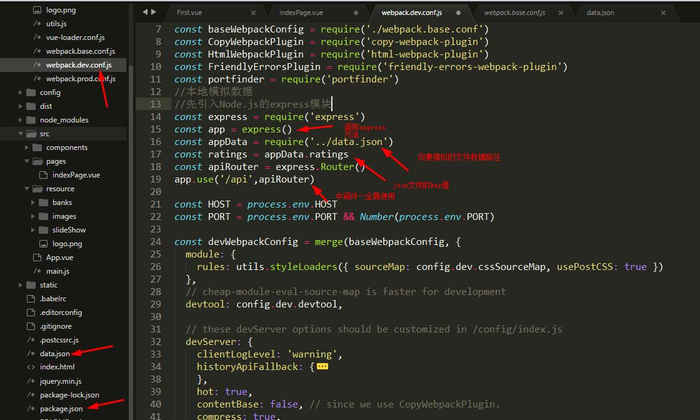This screenshot has width=700, height=420.
Task: Collapse the src folder arrow
Action: coord(20,134)
